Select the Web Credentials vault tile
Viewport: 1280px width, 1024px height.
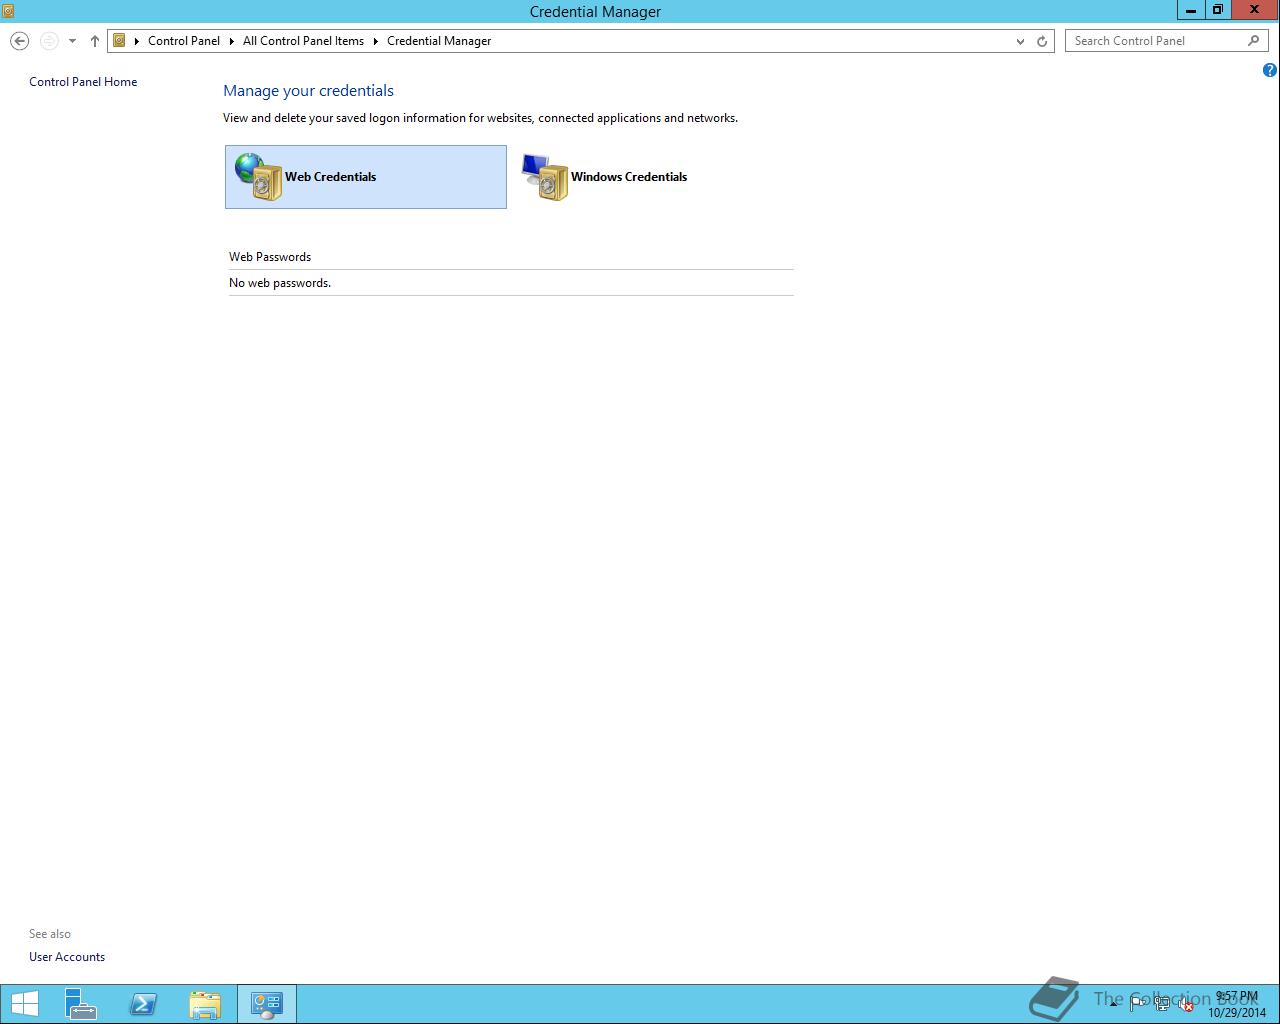point(366,177)
